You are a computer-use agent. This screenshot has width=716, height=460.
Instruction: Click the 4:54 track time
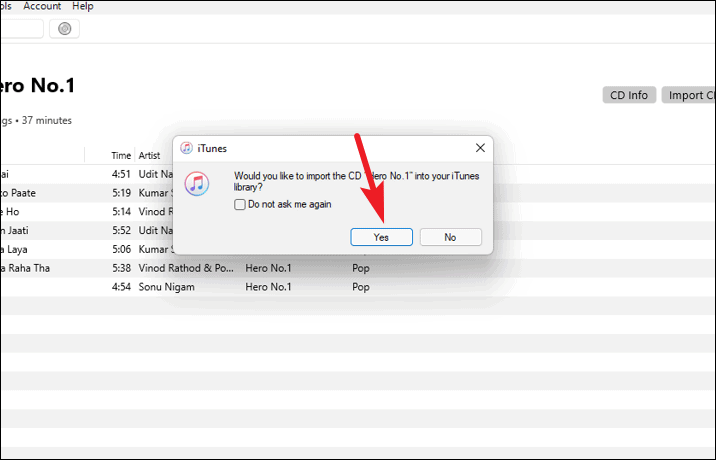pyautogui.click(x=121, y=287)
